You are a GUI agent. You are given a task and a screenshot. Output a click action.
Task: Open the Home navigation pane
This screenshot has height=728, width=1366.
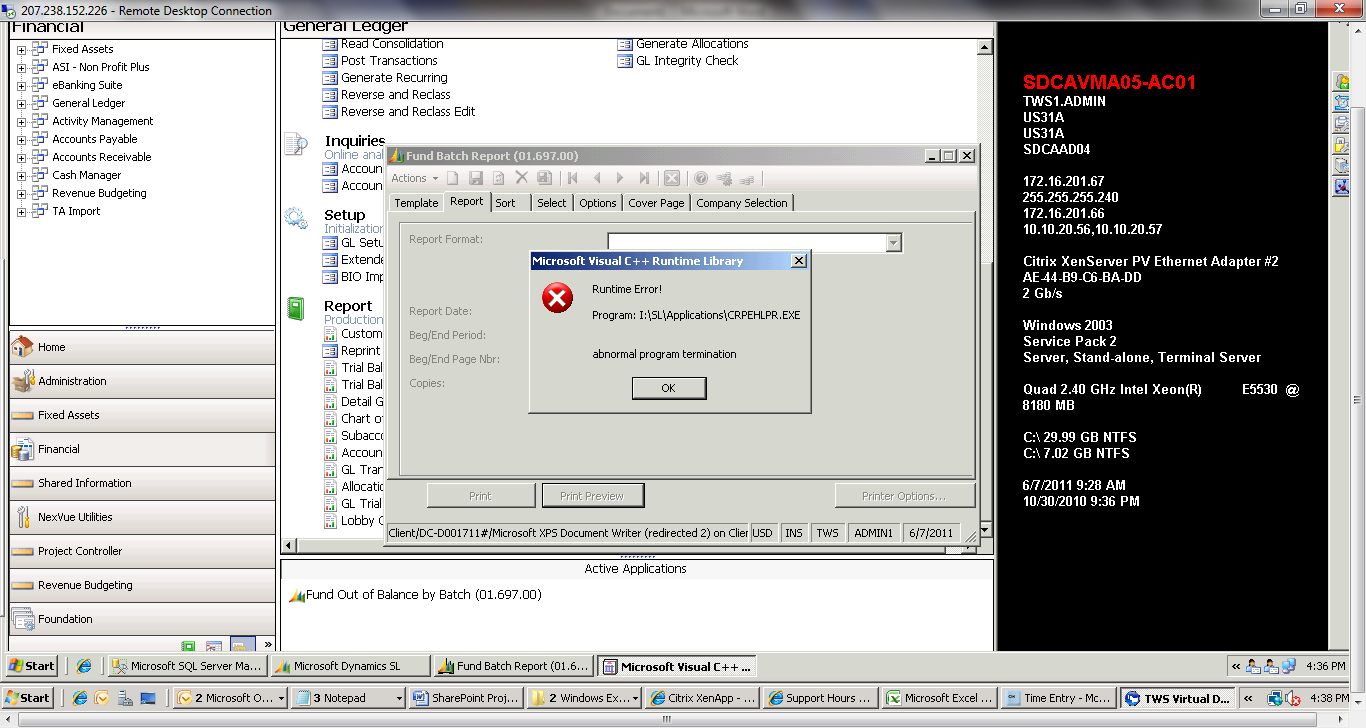click(x=142, y=348)
